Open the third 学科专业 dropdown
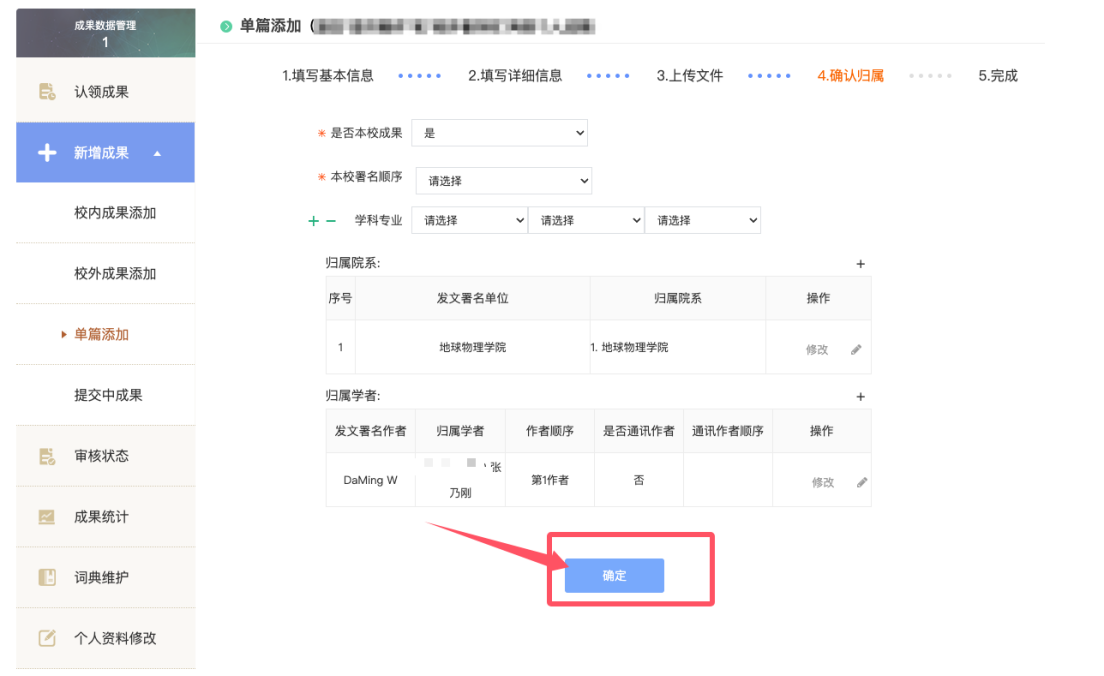This screenshot has width=1104, height=676. (703, 220)
